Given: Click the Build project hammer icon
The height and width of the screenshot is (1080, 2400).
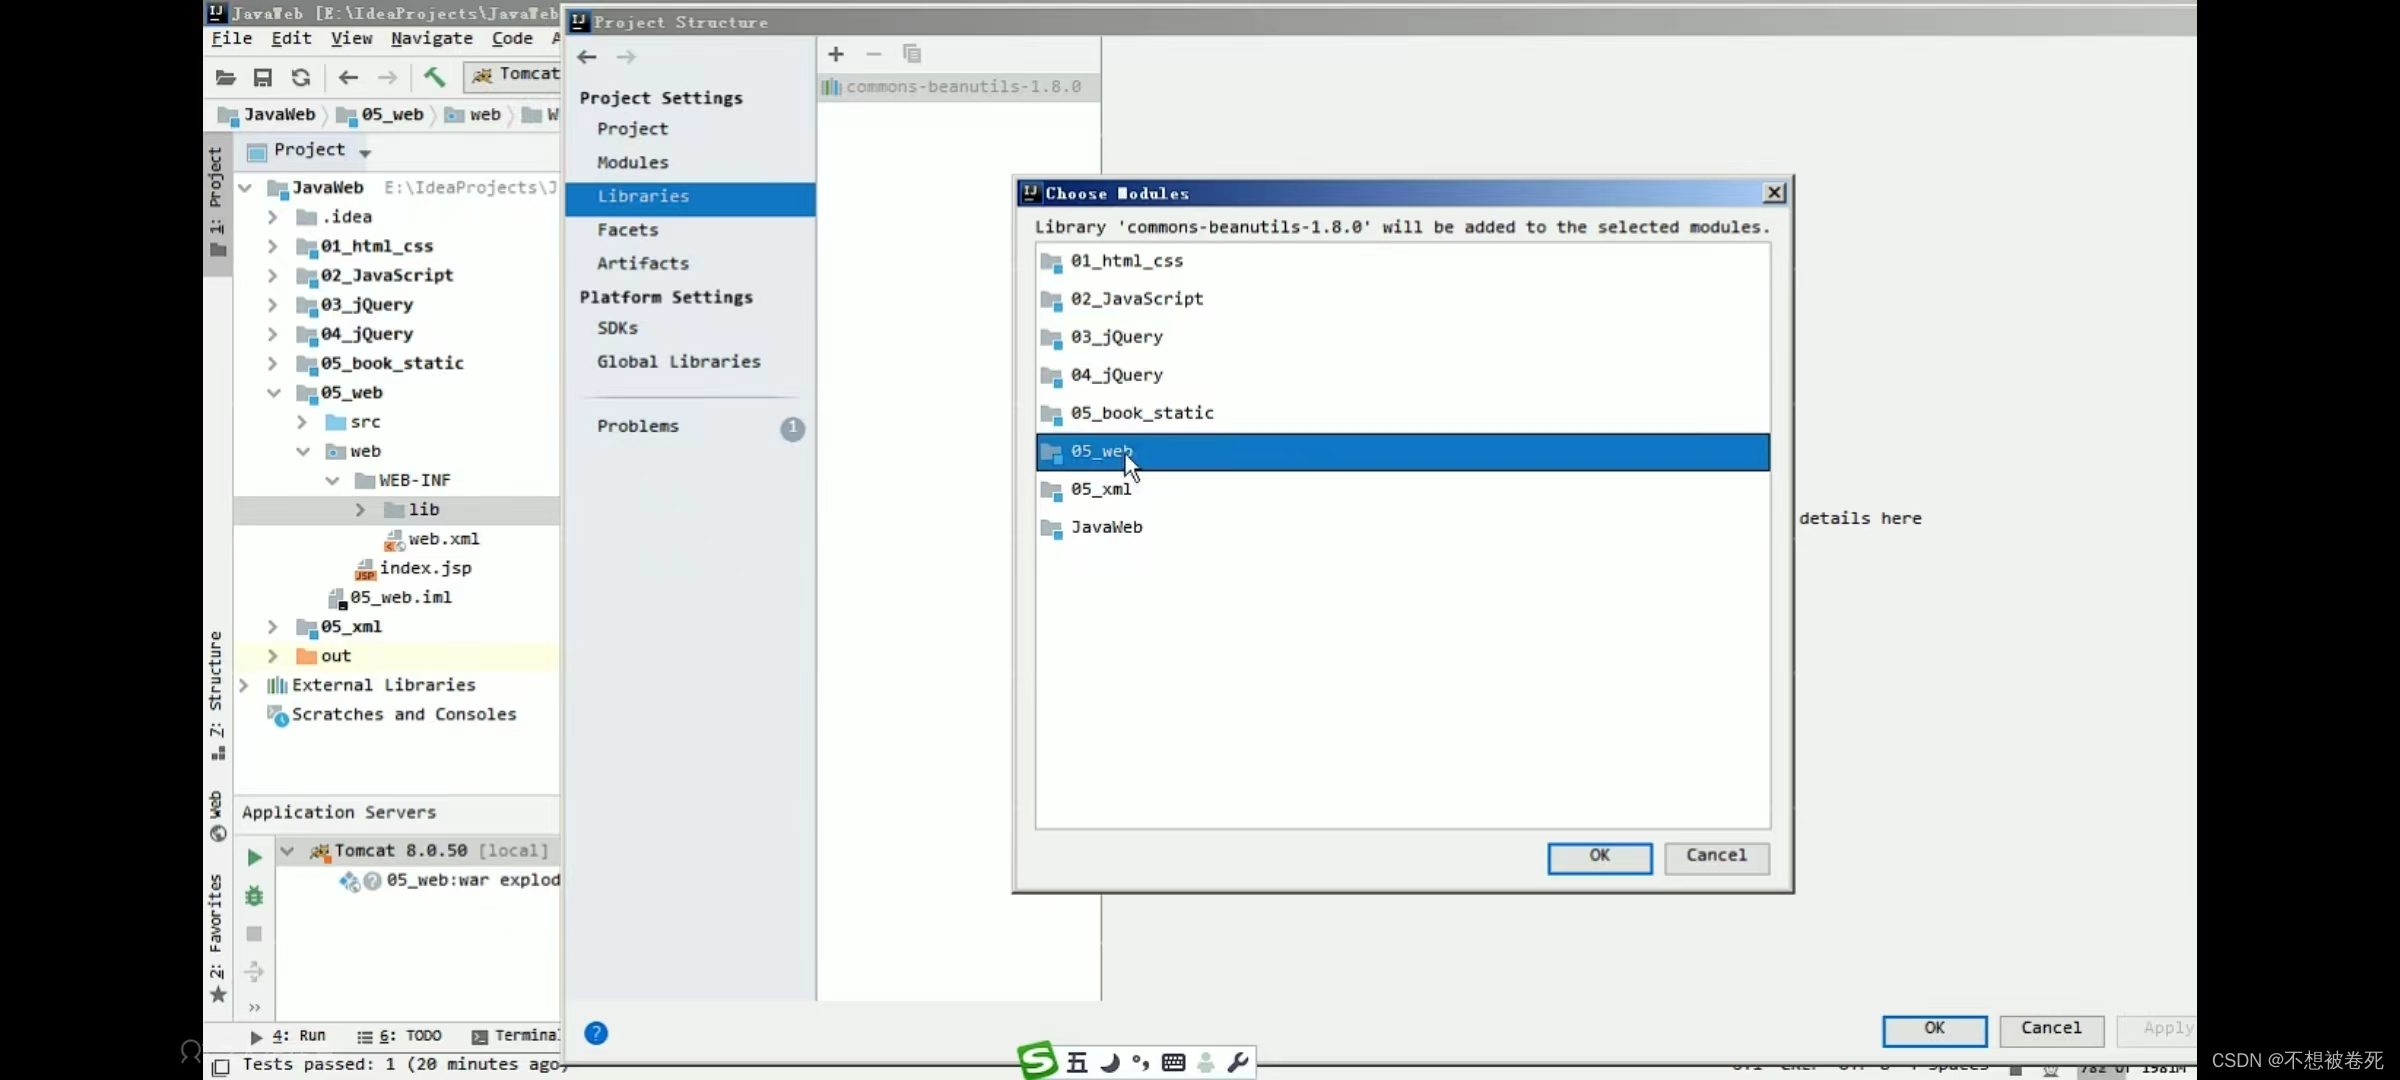Looking at the screenshot, I should (x=434, y=76).
